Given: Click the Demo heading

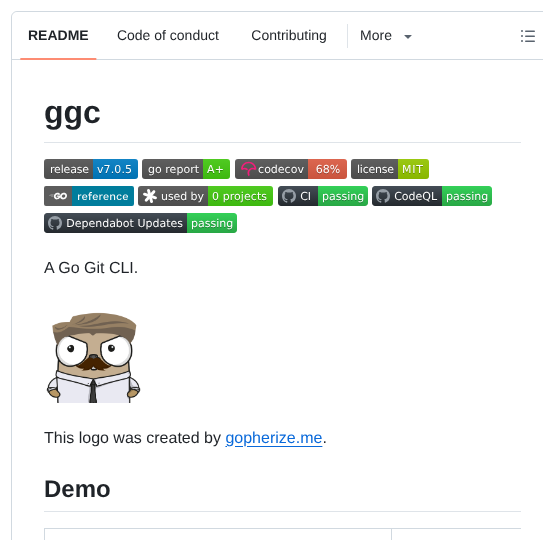Looking at the screenshot, I should click(77, 489).
